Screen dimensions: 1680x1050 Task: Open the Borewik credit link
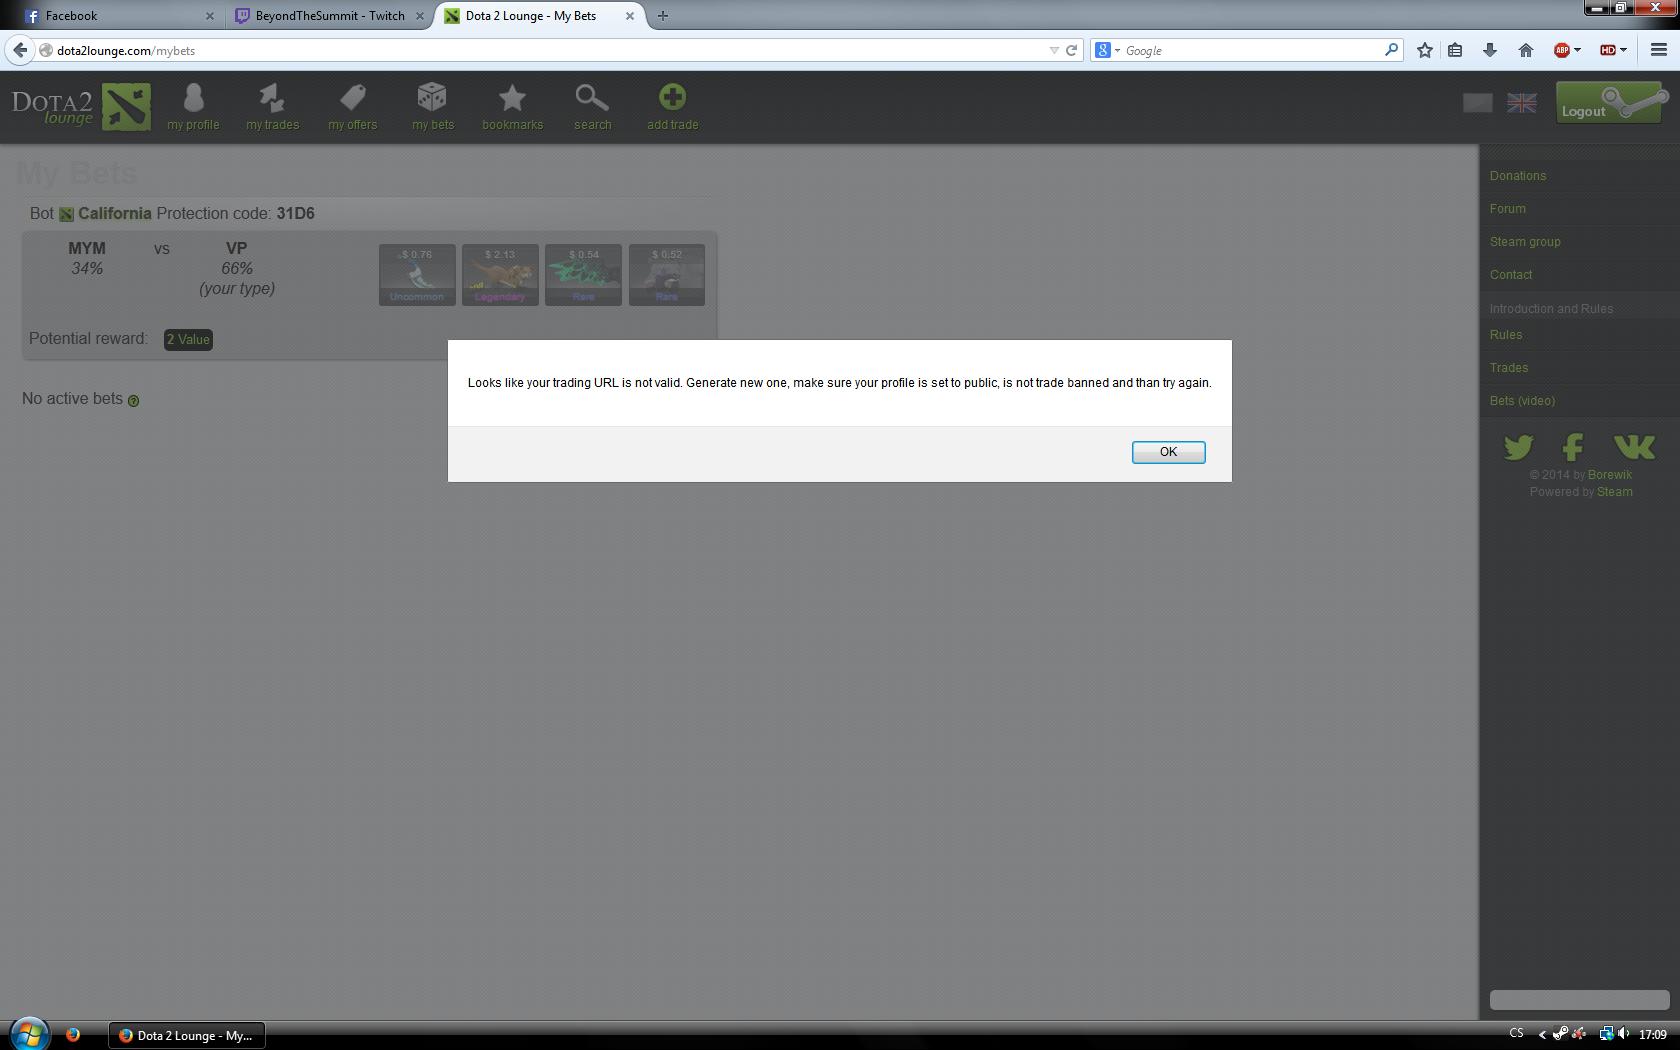[1610, 475]
